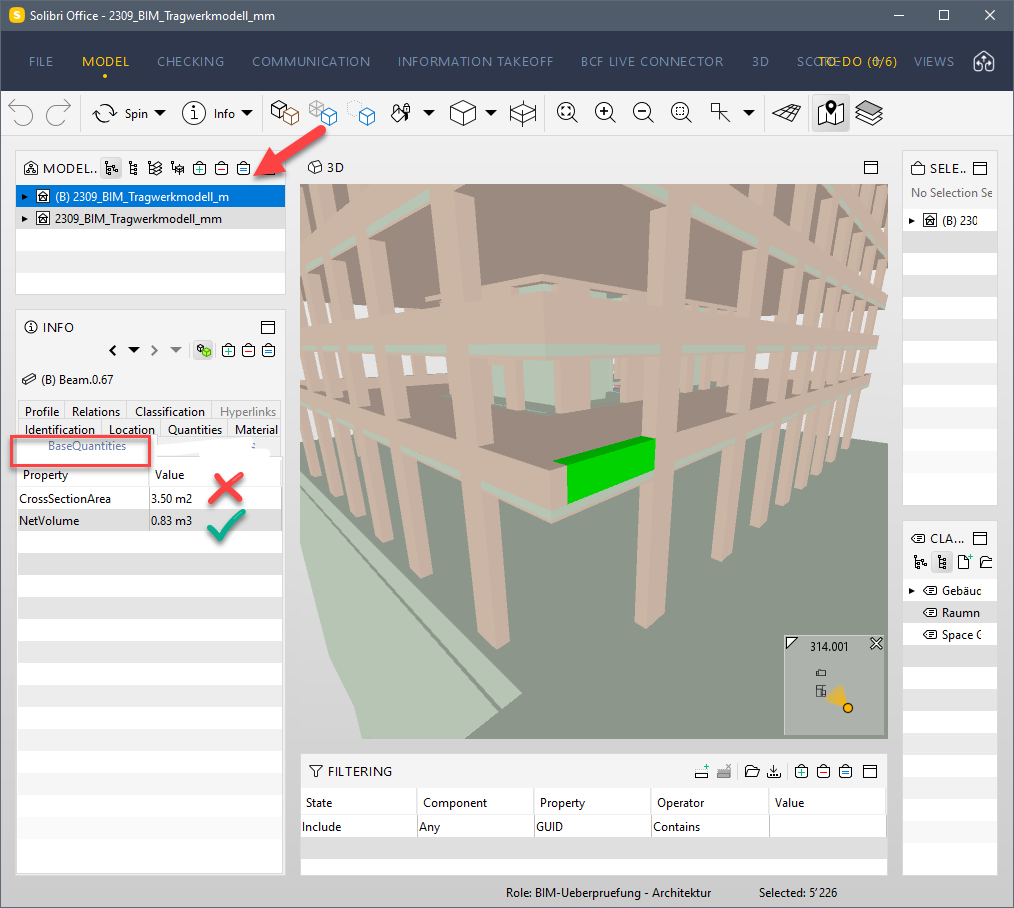This screenshot has height=908, width=1014.
Task: Activate the Zoom Out tool
Action: pos(643,113)
